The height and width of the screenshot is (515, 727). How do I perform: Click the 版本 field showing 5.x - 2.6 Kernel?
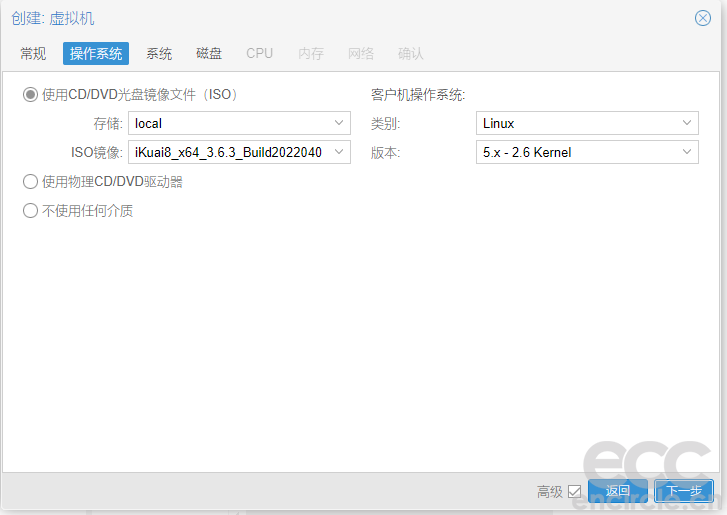[x=575, y=152]
